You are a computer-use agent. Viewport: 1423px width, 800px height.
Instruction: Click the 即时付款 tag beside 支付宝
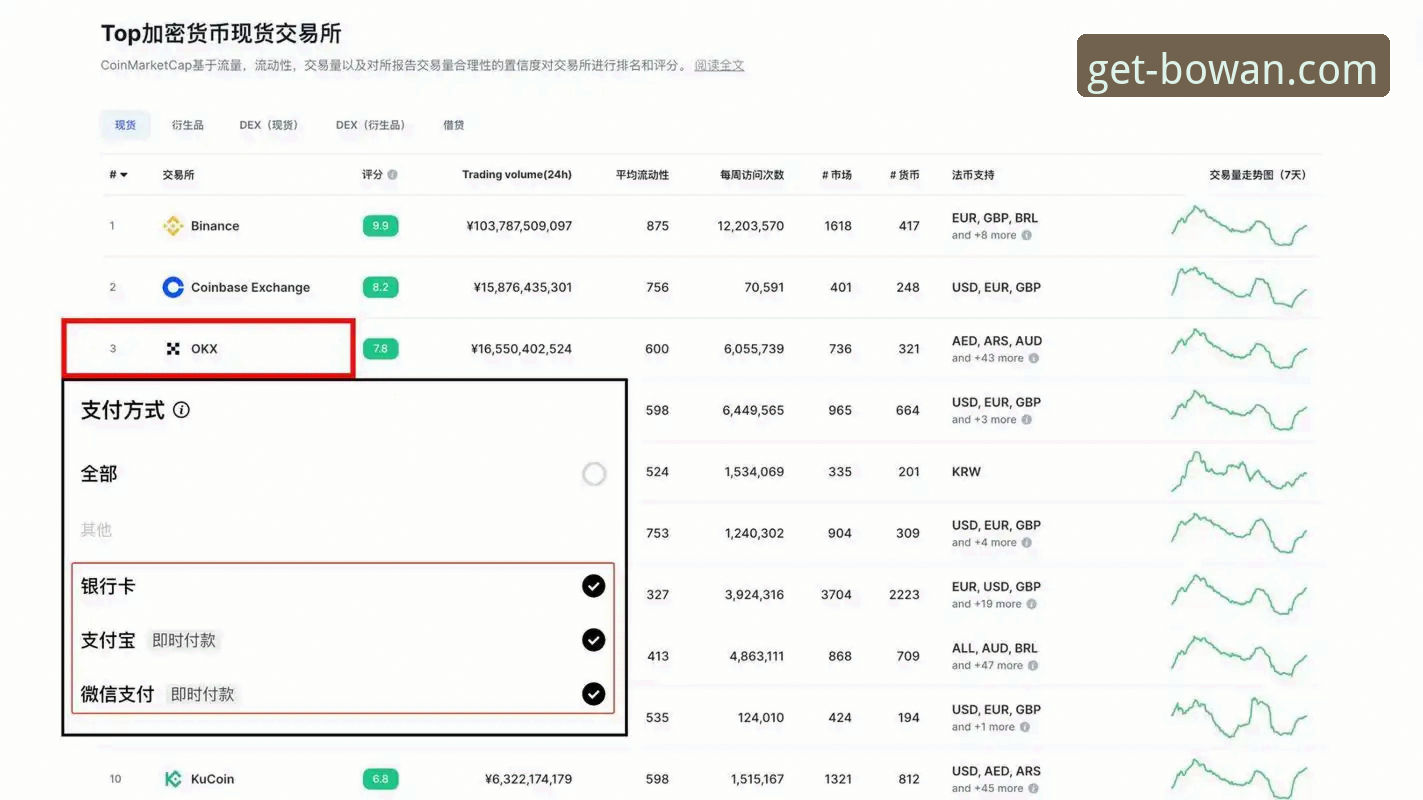pos(184,640)
